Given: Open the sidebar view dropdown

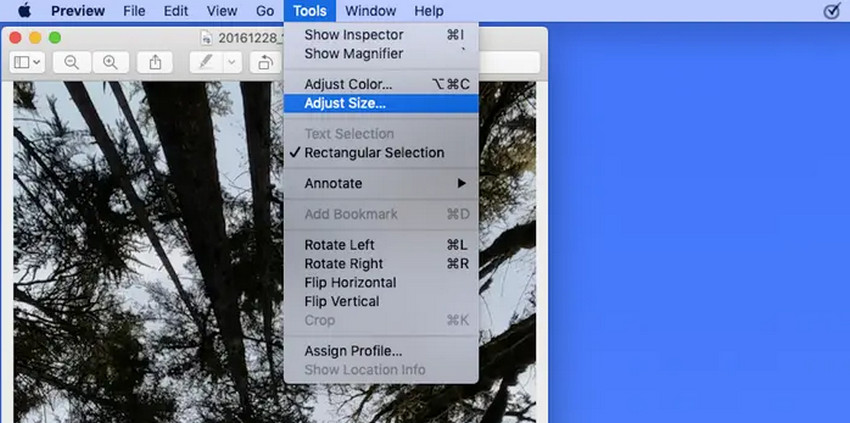Looking at the screenshot, I should coord(27,62).
